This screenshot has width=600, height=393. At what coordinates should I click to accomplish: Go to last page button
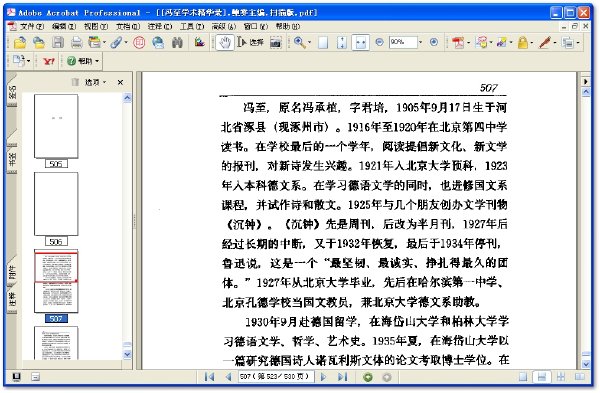click(x=342, y=377)
